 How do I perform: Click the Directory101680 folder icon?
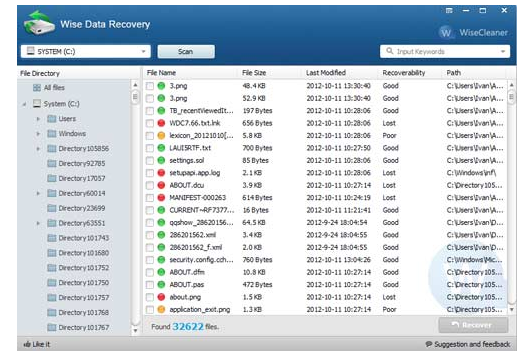51,253
